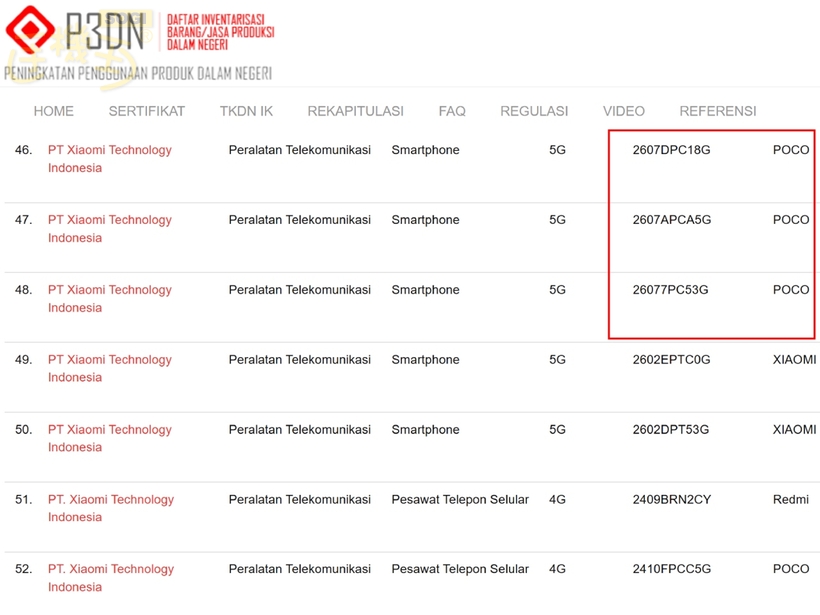Viewport: 820px width, 615px height.
Task: Click the P3DN diamond logo icon
Action: 30,30
